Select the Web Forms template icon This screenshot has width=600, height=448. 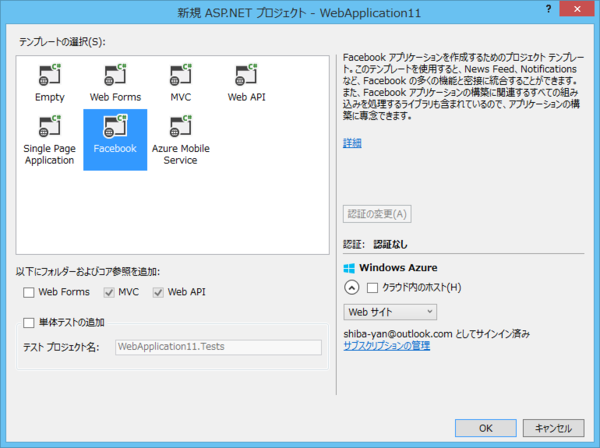tap(115, 75)
